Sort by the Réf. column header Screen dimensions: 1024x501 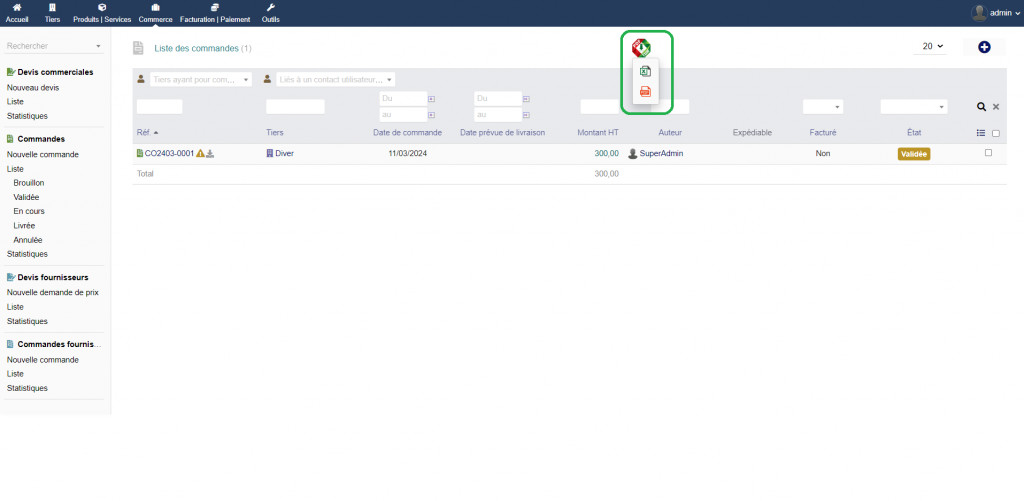click(143, 133)
